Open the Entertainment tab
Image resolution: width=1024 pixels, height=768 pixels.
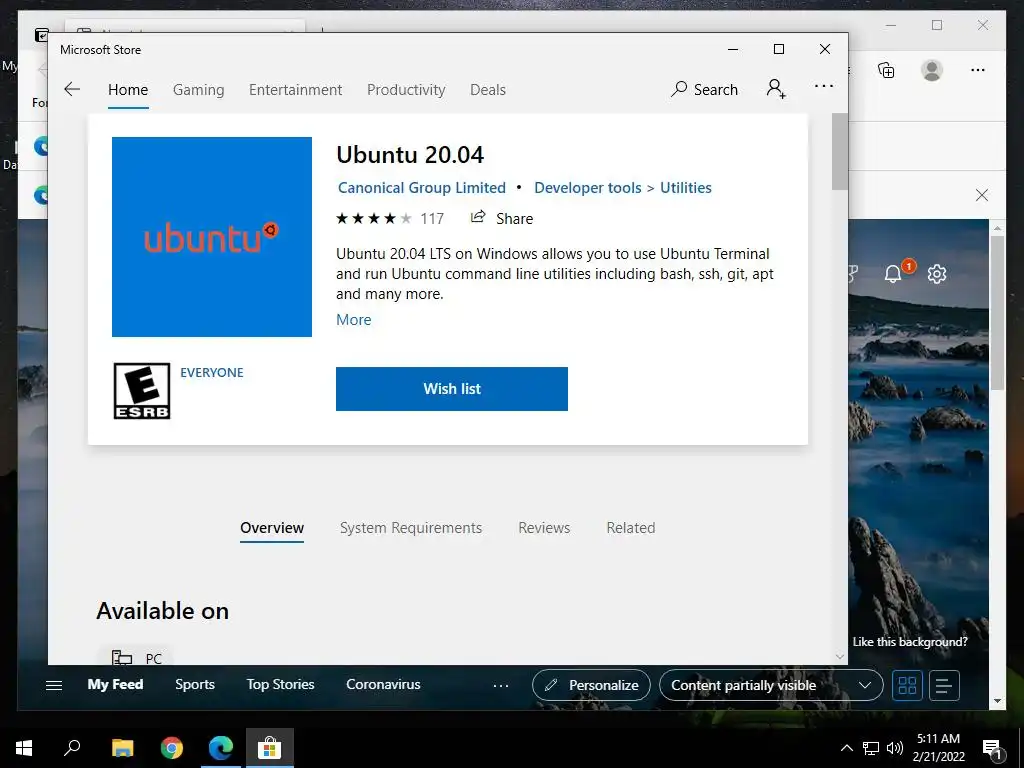point(295,89)
